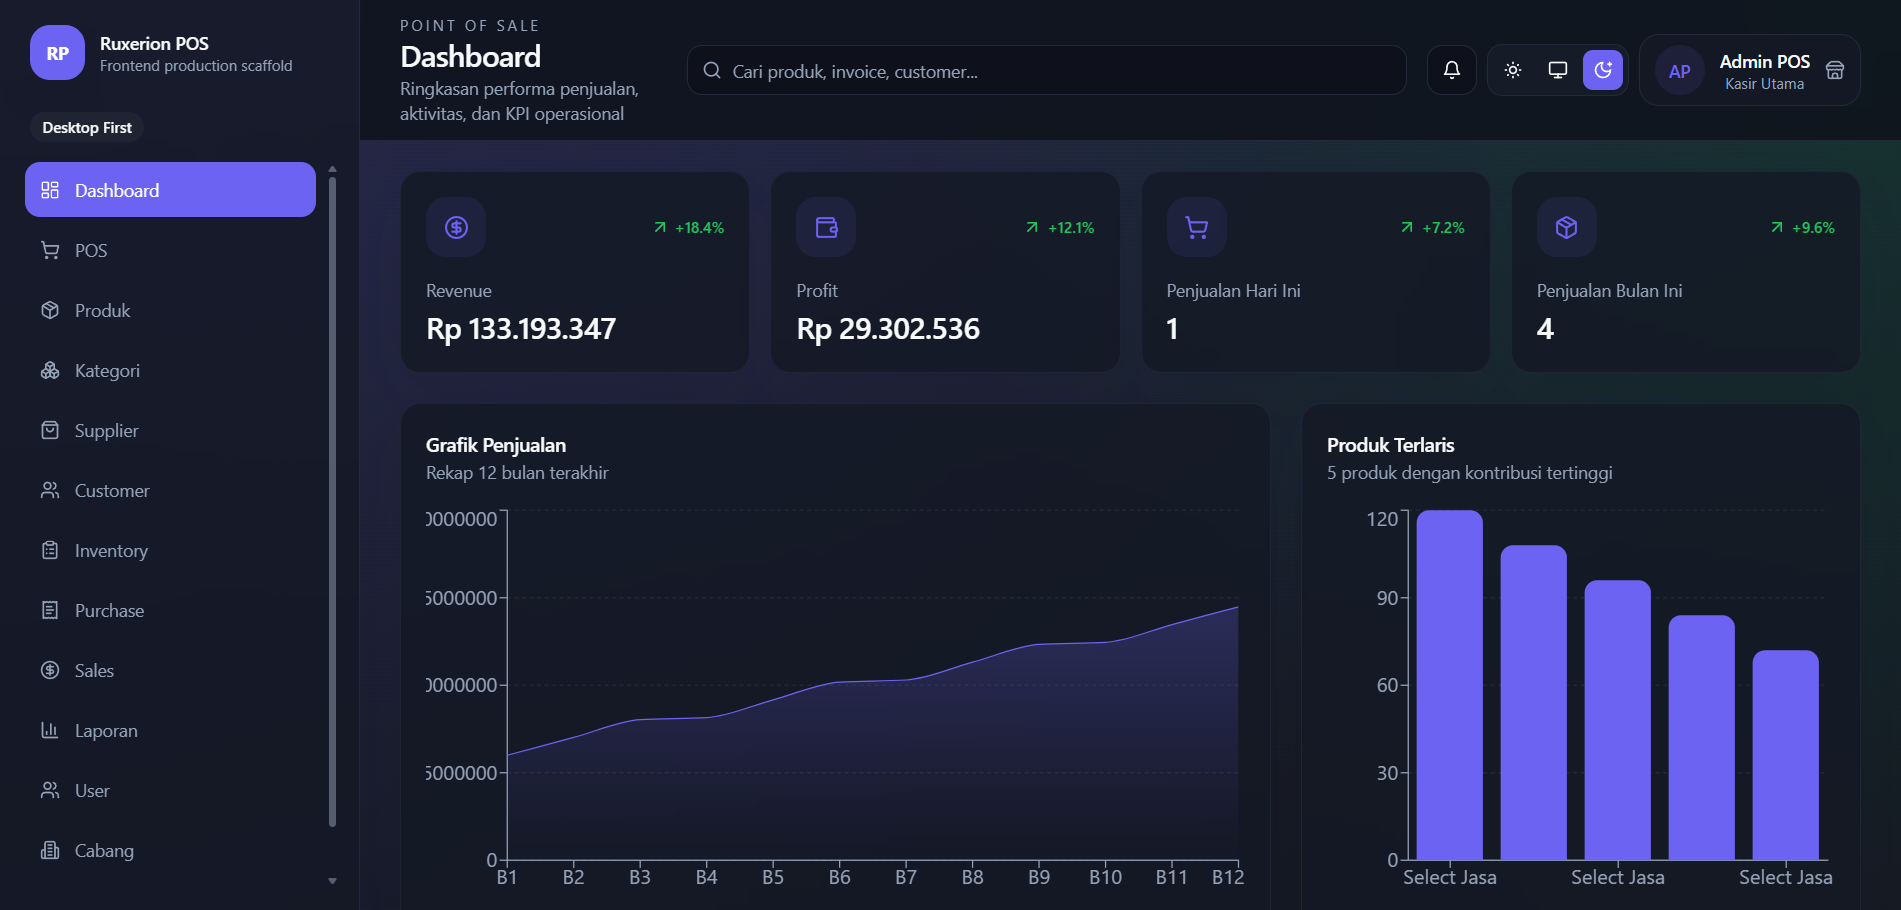This screenshot has height=910, width=1901.
Task: Click the RP logo in the sidebar
Action: [58, 53]
